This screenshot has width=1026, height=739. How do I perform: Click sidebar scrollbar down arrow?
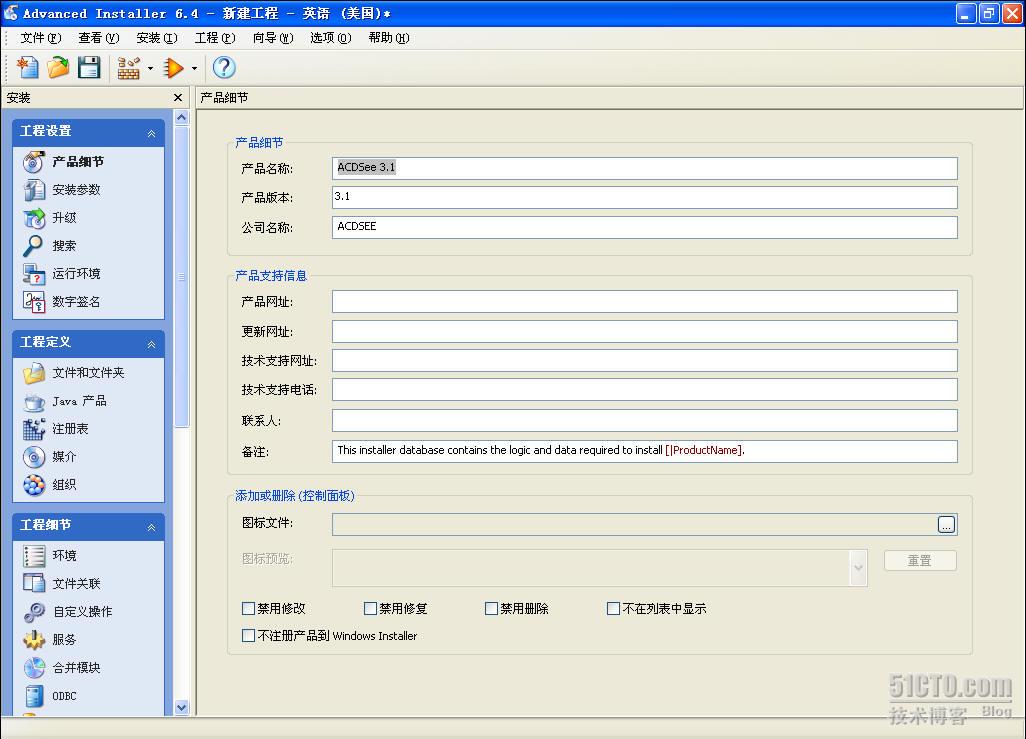coord(182,707)
